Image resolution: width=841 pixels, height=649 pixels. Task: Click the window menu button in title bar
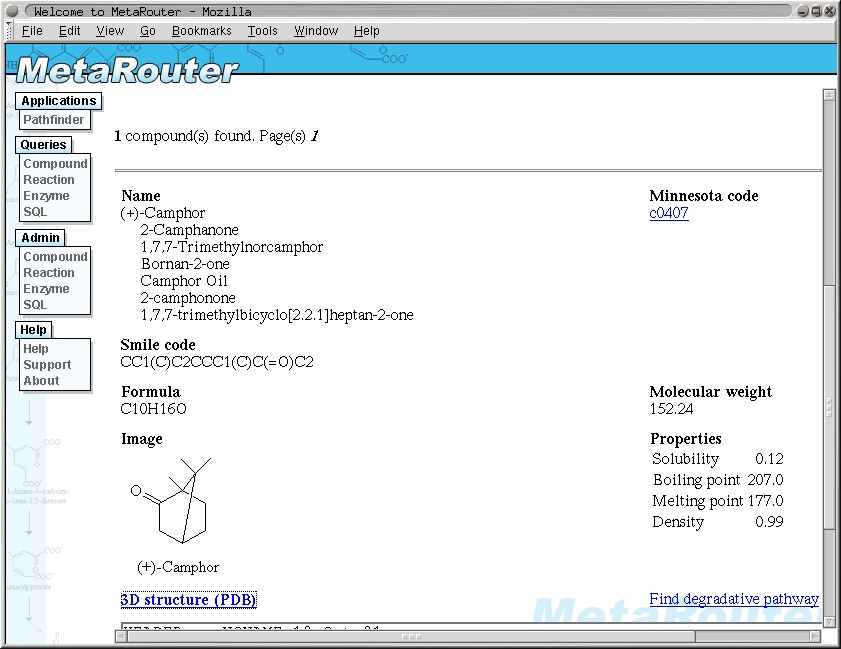12,11
